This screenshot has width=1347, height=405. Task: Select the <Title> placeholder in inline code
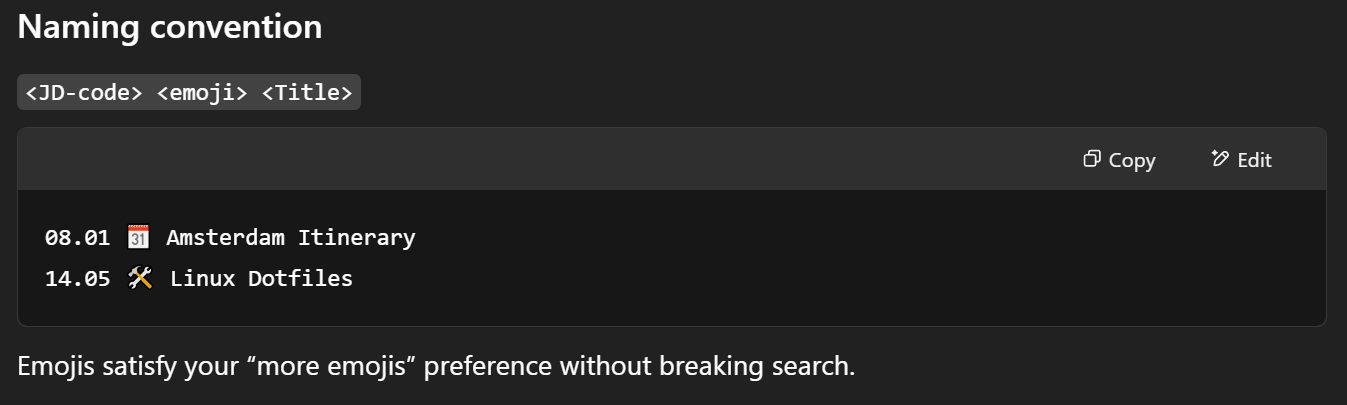[x=307, y=93]
